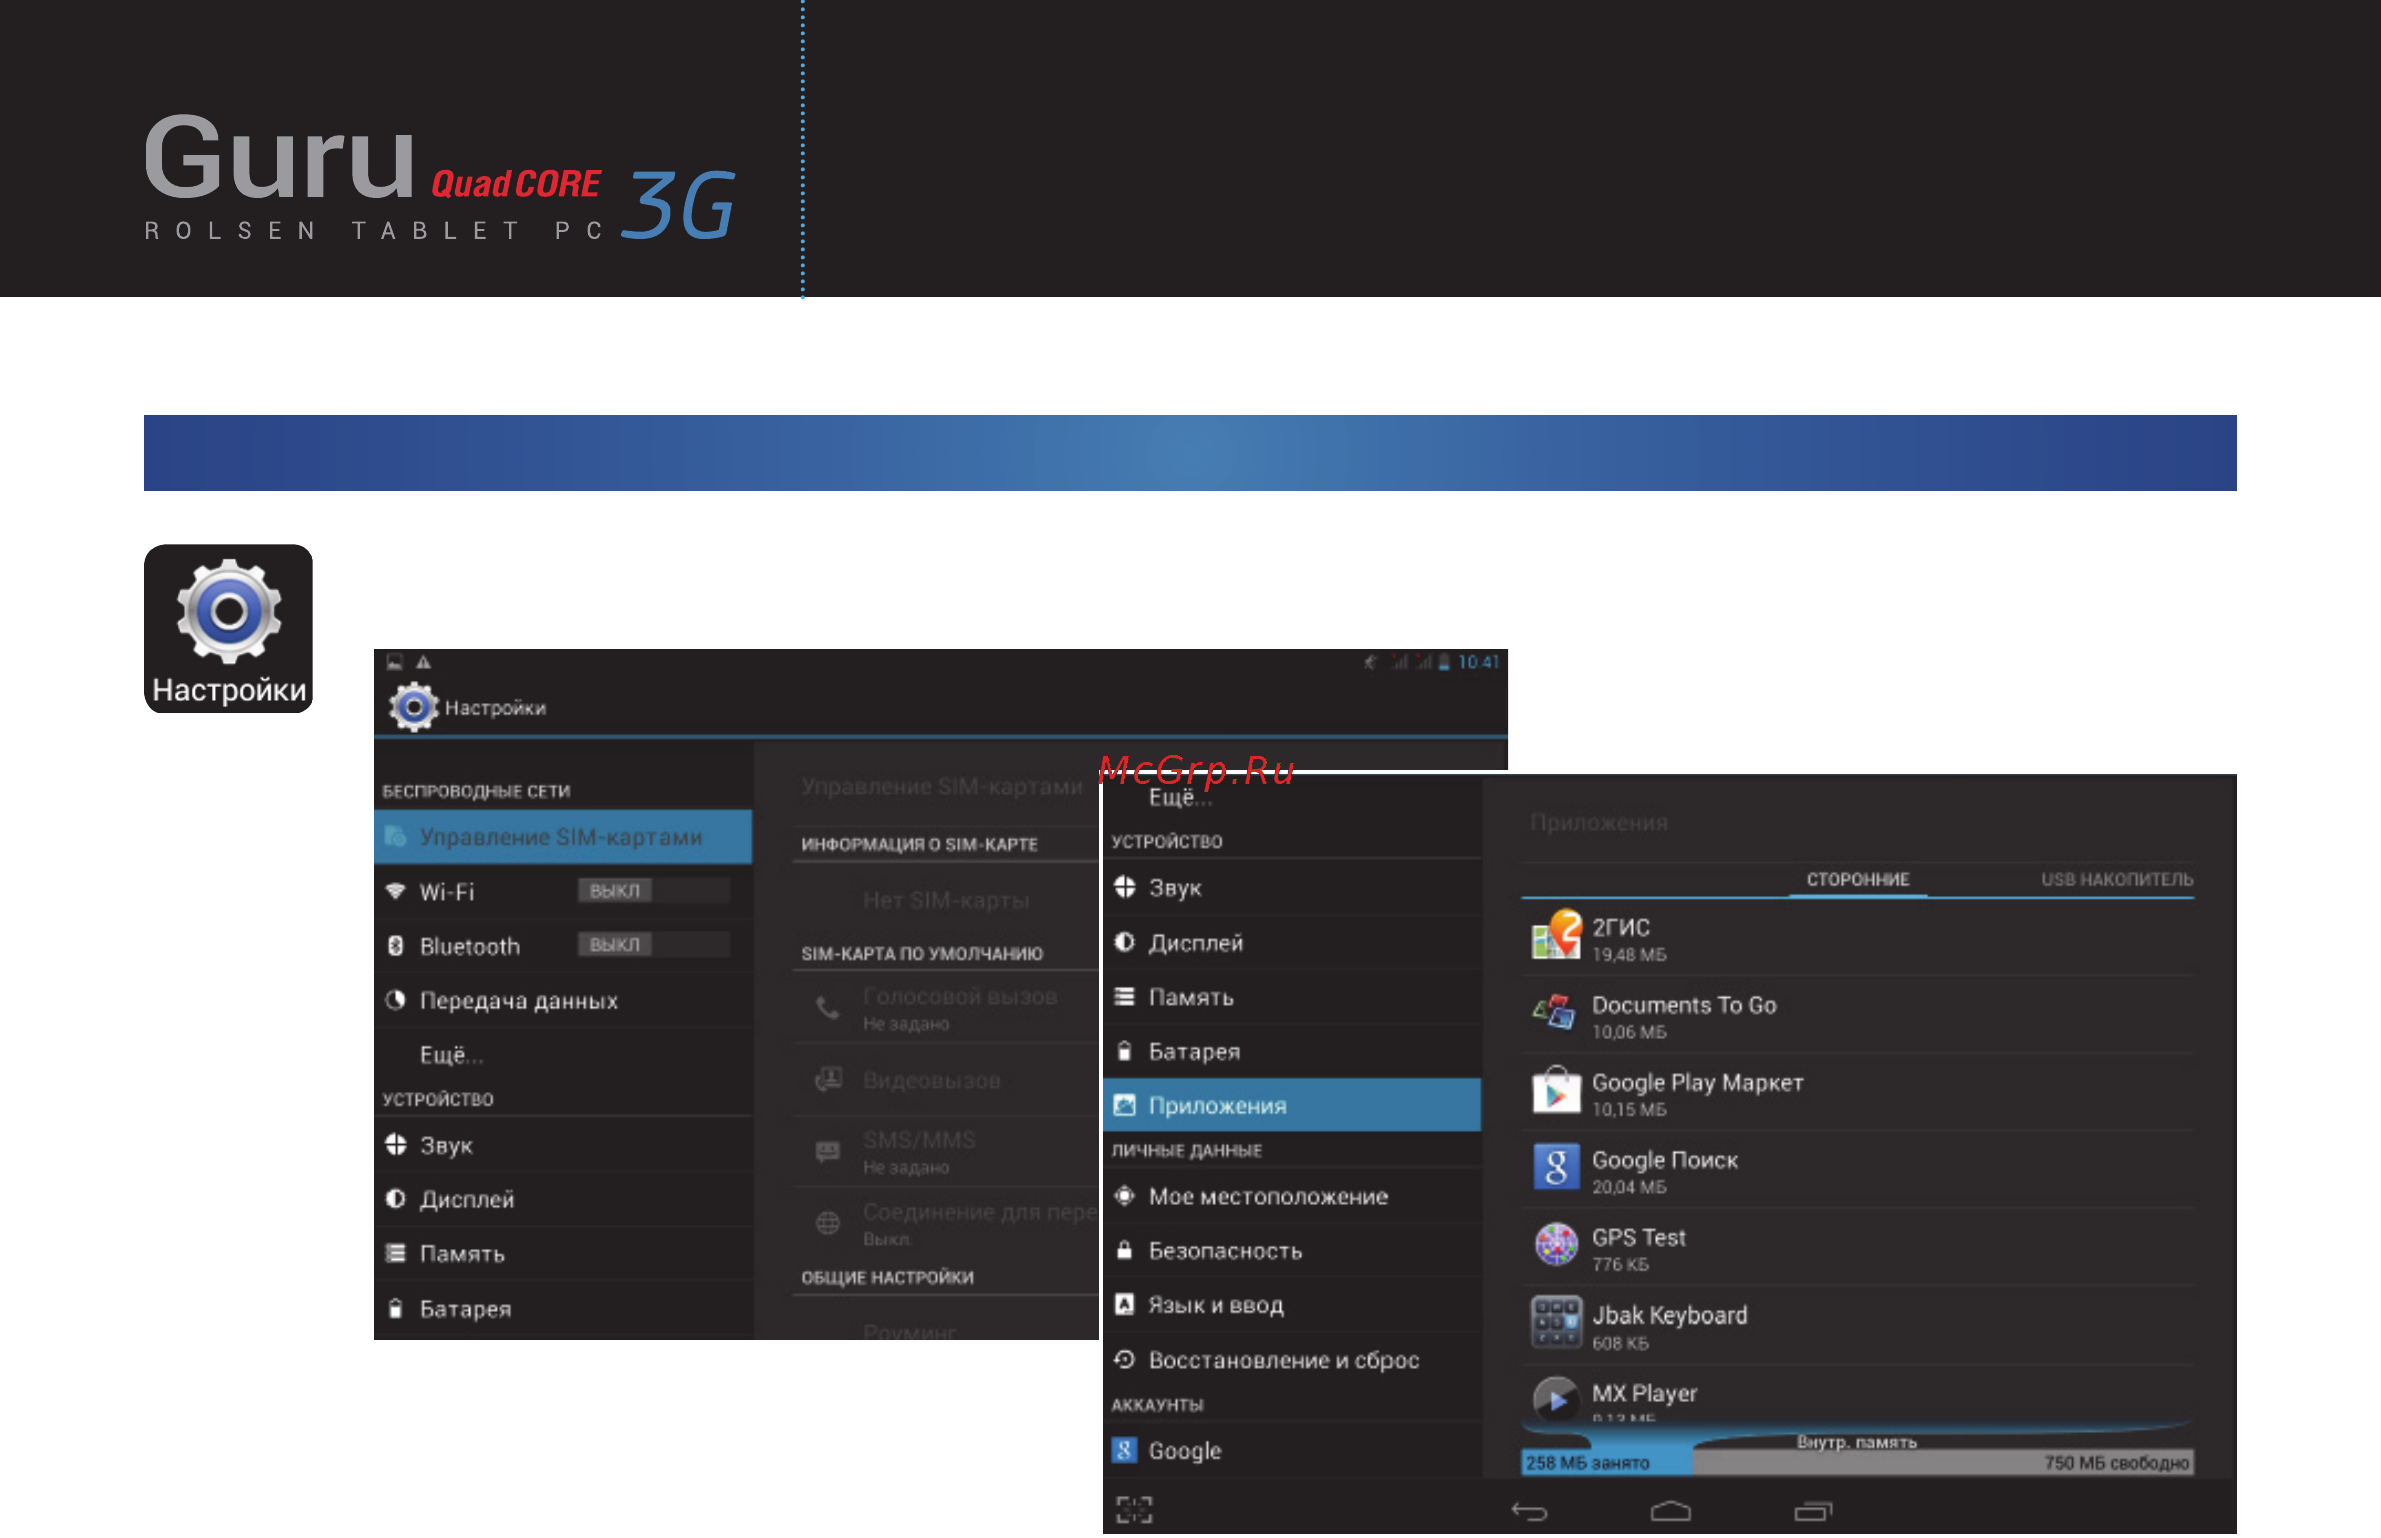Click the Documents To Go icon
The height and width of the screenshot is (1538, 2381).
[x=1556, y=1012]
